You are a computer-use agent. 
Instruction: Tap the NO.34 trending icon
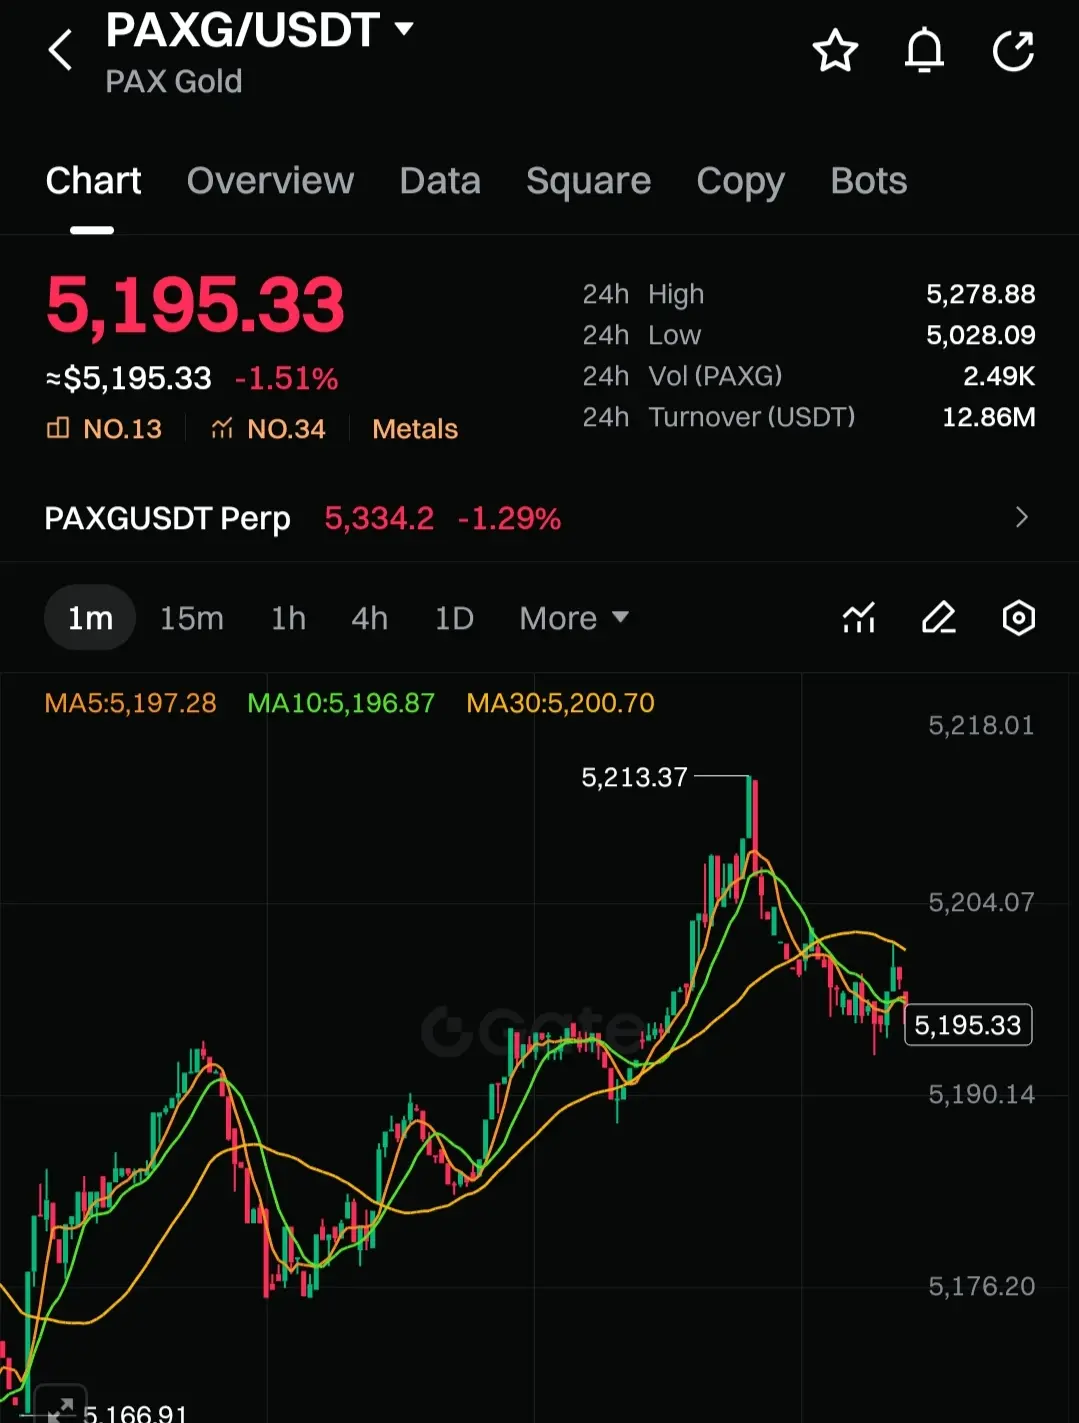pos(222,429)
